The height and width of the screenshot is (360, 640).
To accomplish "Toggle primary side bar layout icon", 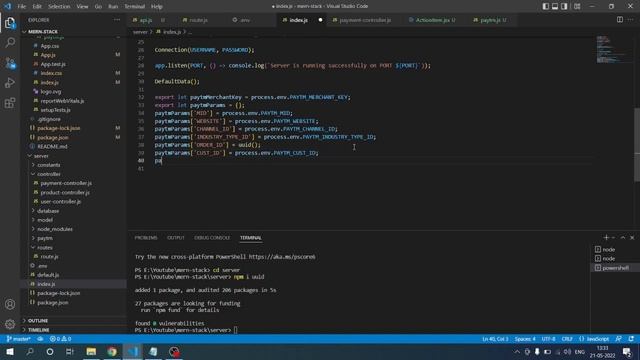I will click(x=546, y=6).
